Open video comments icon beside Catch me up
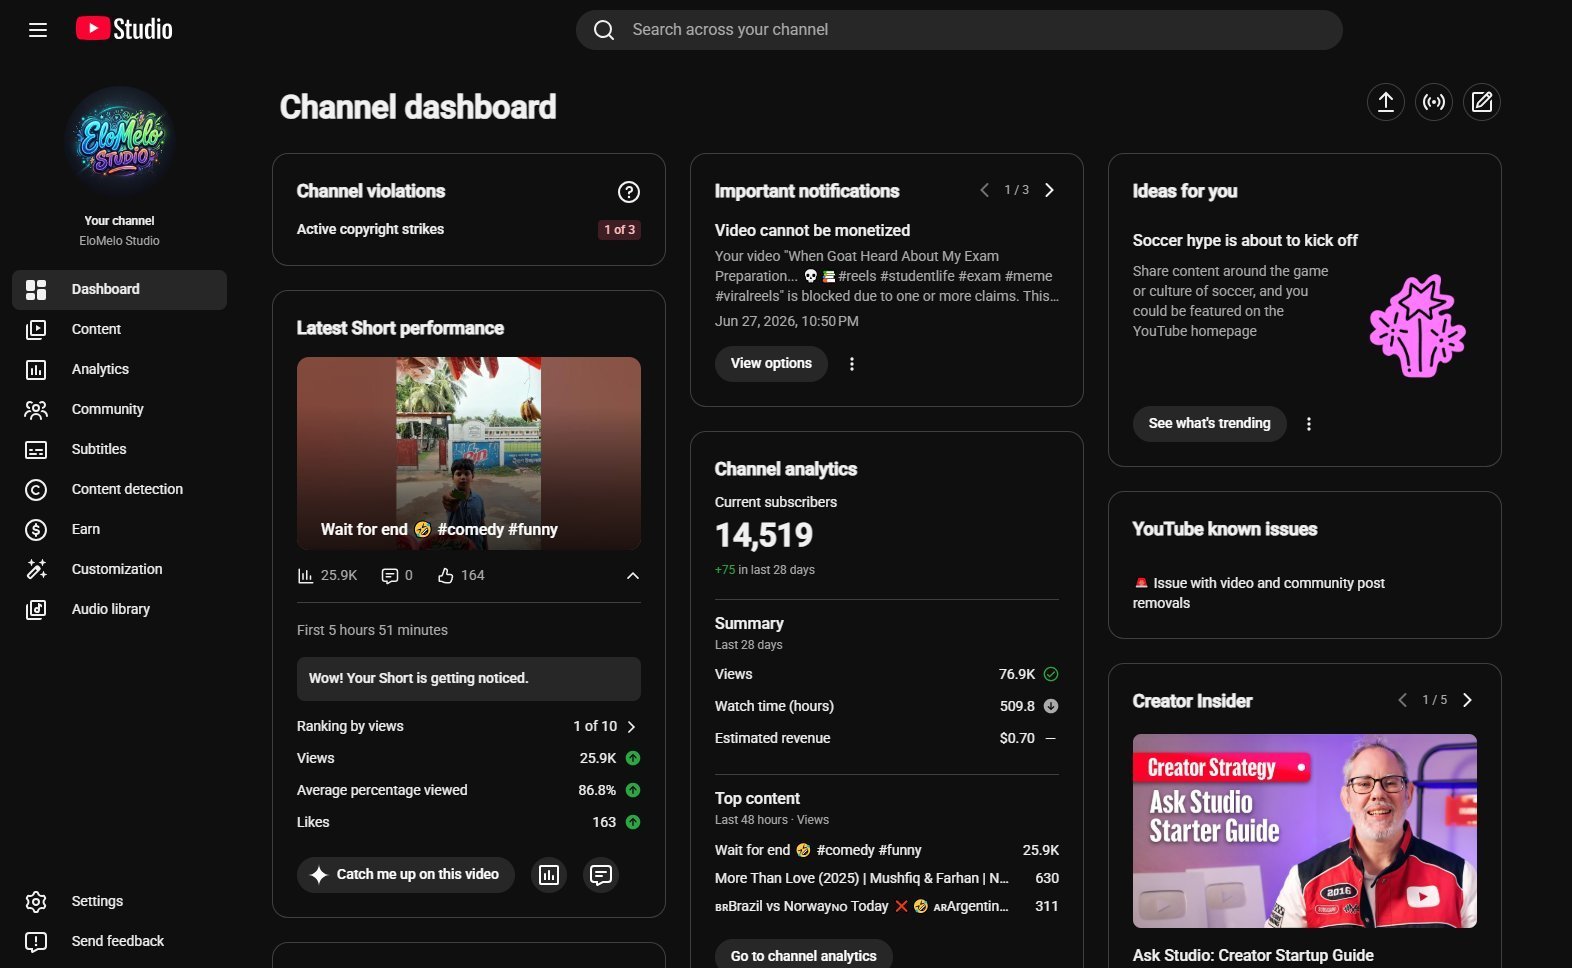1572x968 pixels. click(601, 875)
